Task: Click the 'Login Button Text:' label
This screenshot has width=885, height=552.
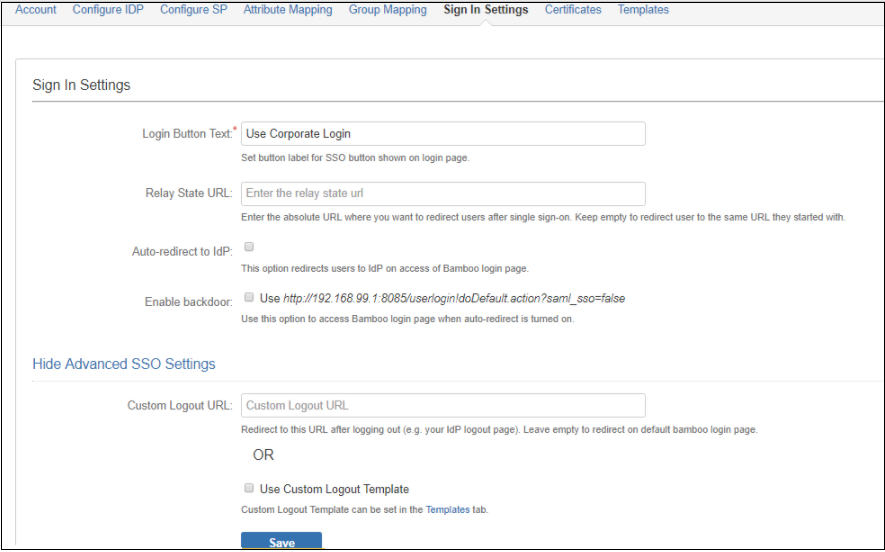Action: pos(187,134)
